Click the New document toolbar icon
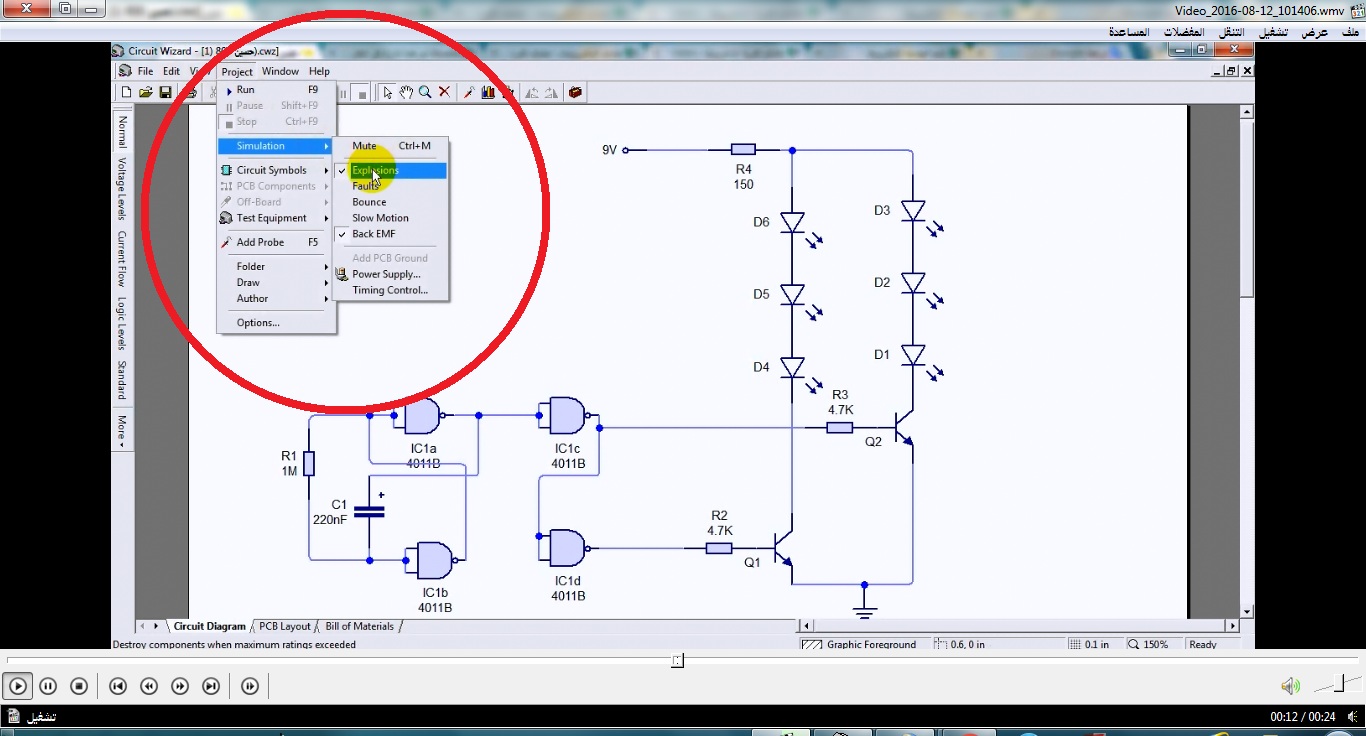The image size is (1366, 736). (x=127, y=92)
